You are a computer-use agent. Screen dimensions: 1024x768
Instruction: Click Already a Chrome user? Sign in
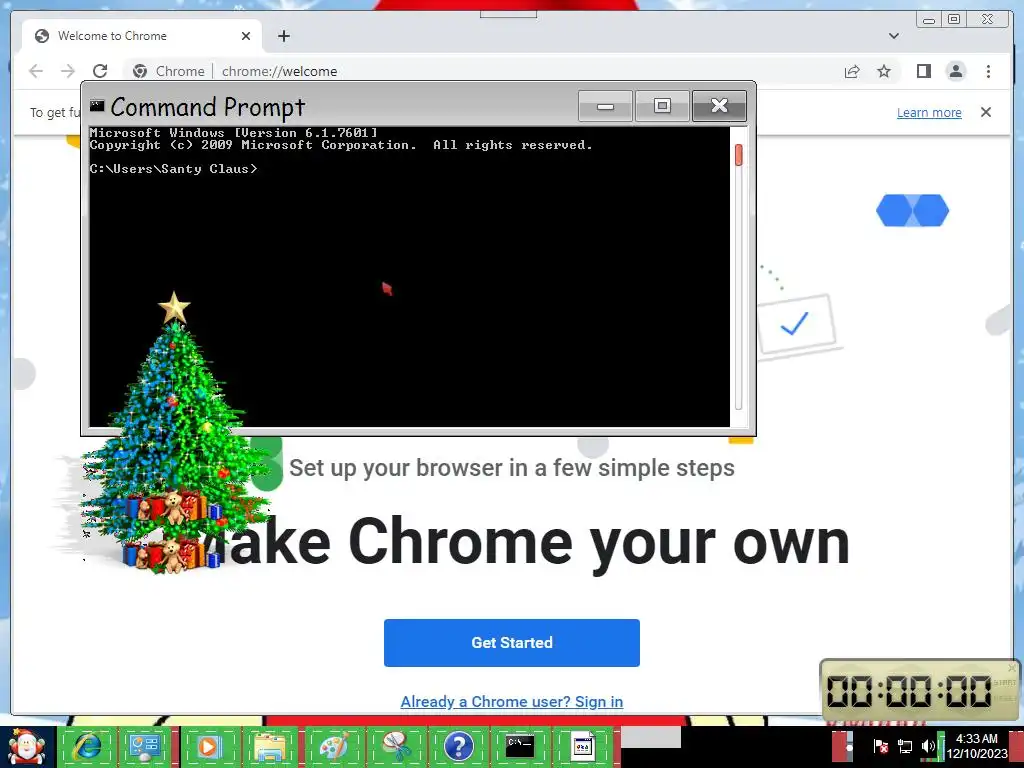pyautogui.click(x=511, y=701)
